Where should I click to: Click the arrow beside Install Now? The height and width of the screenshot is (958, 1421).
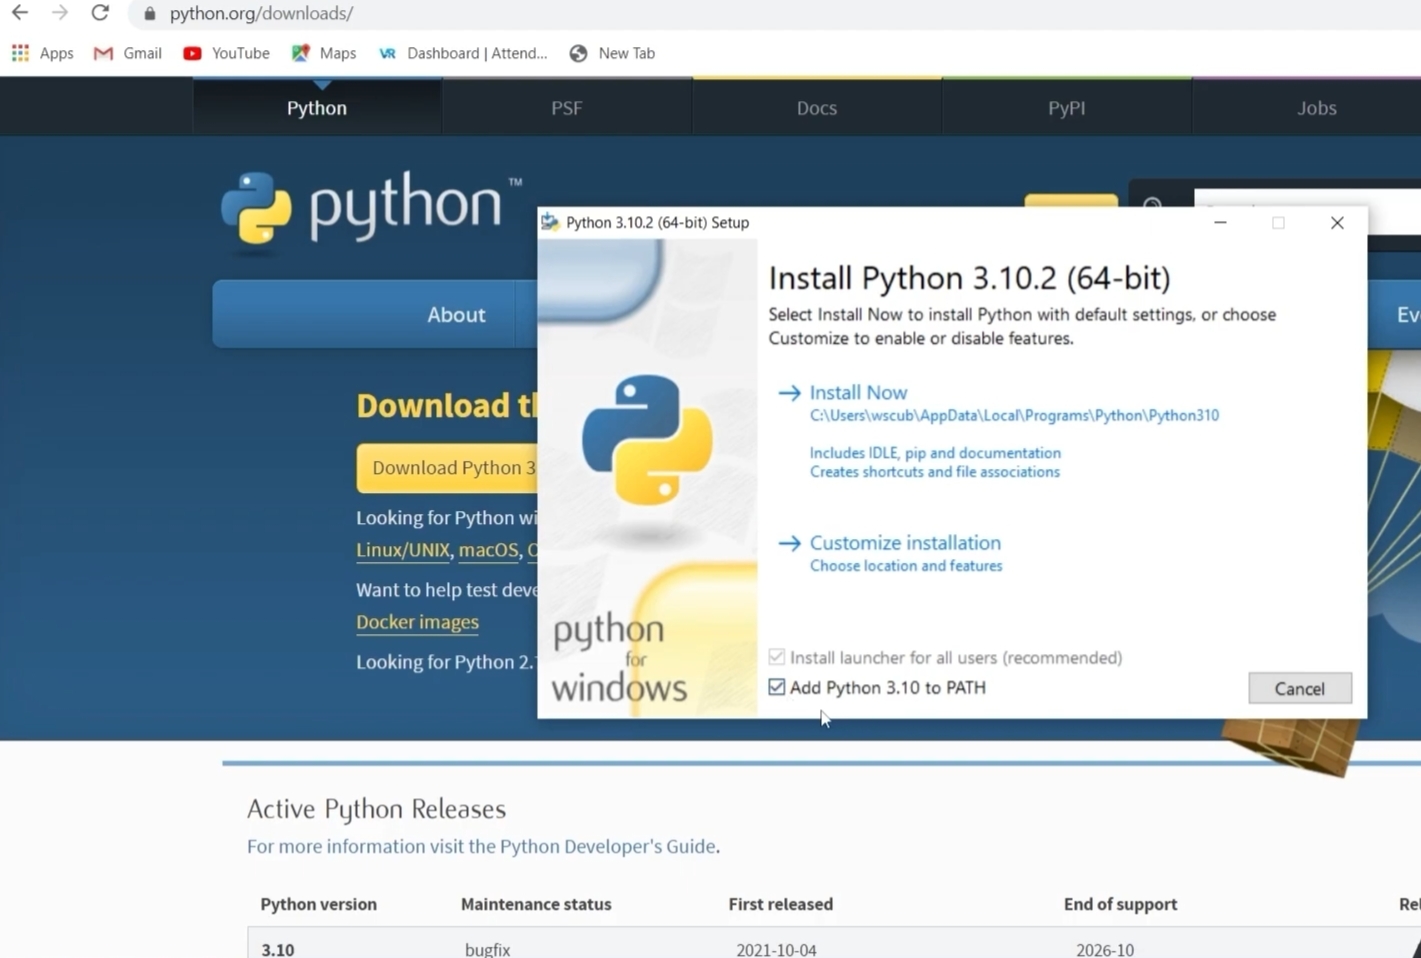(x=789, y=393)
